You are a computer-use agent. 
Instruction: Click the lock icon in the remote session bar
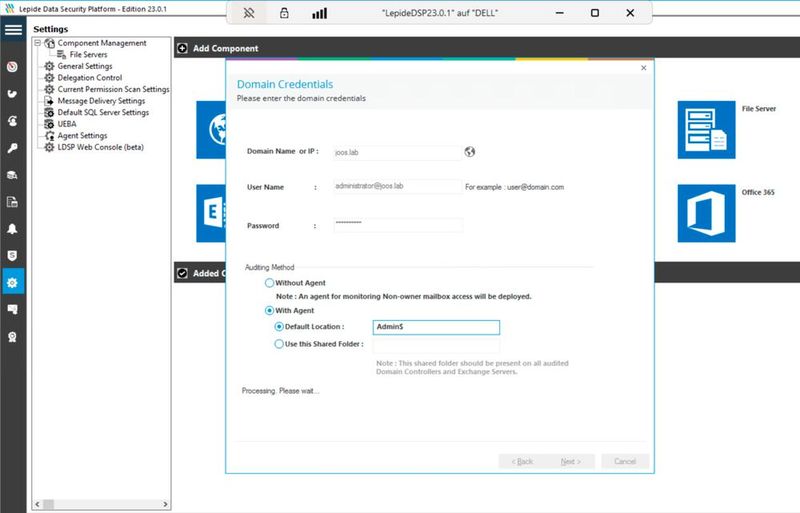pyautogui.click(x=284, y=13)
